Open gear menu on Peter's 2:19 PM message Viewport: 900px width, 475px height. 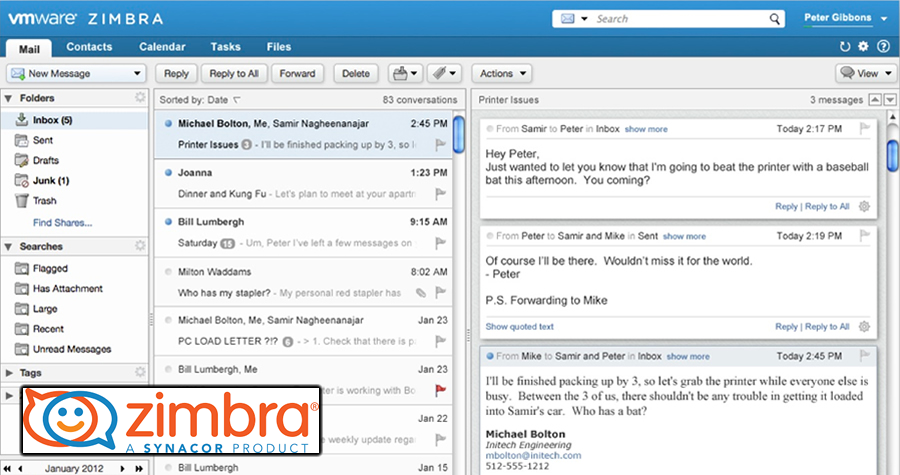tap(864, 326)
